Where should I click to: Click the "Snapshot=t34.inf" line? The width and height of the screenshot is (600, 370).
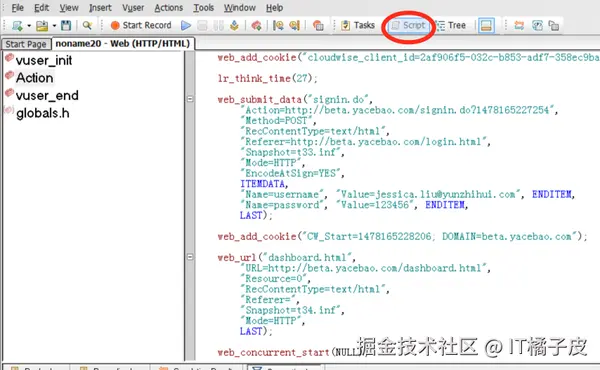[x=292, y=310]
